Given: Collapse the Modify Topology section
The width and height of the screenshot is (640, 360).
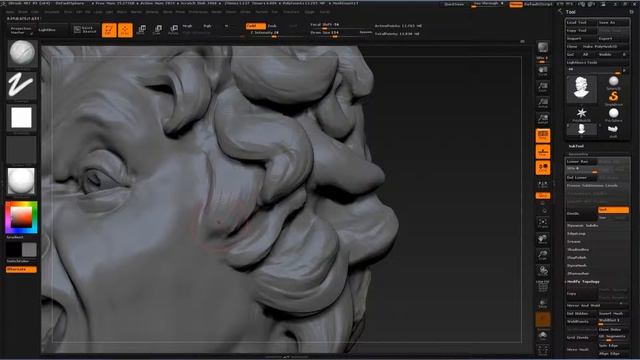Looking at the screenshot, I should [583, 282].
